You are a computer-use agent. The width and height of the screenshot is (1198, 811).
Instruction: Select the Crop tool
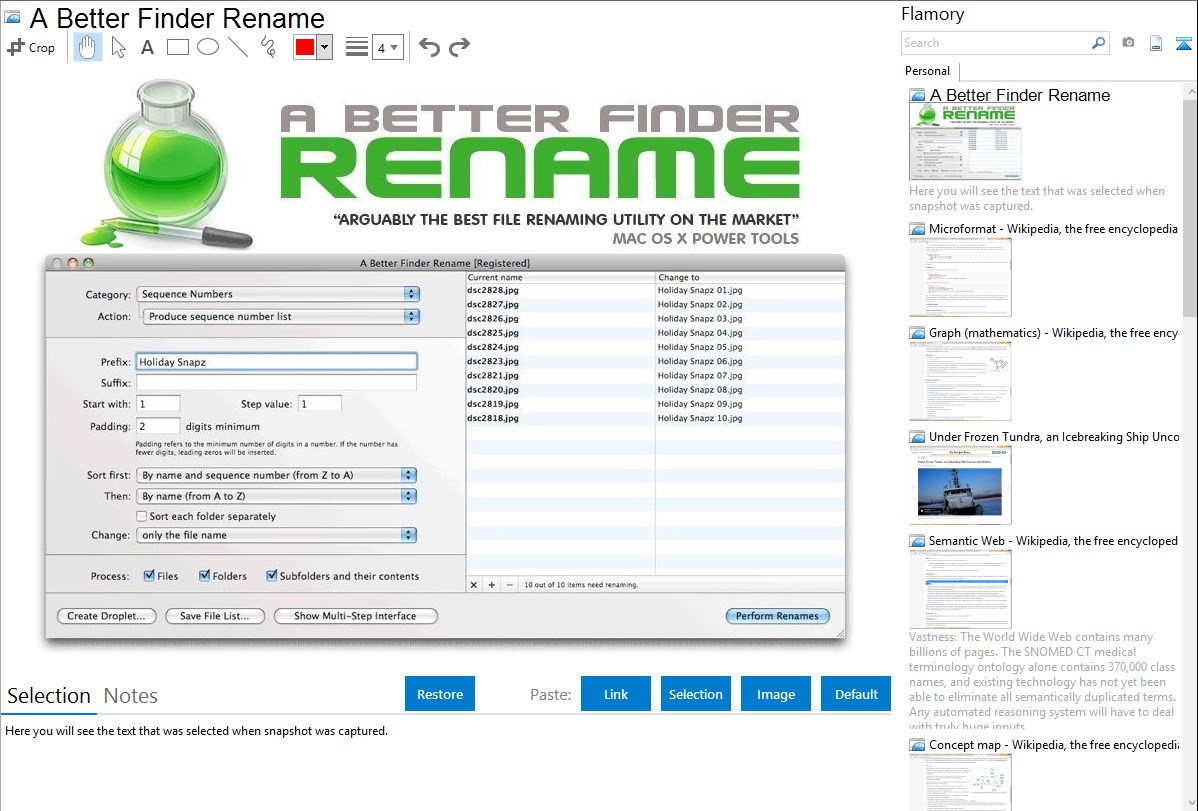point(31,47)
